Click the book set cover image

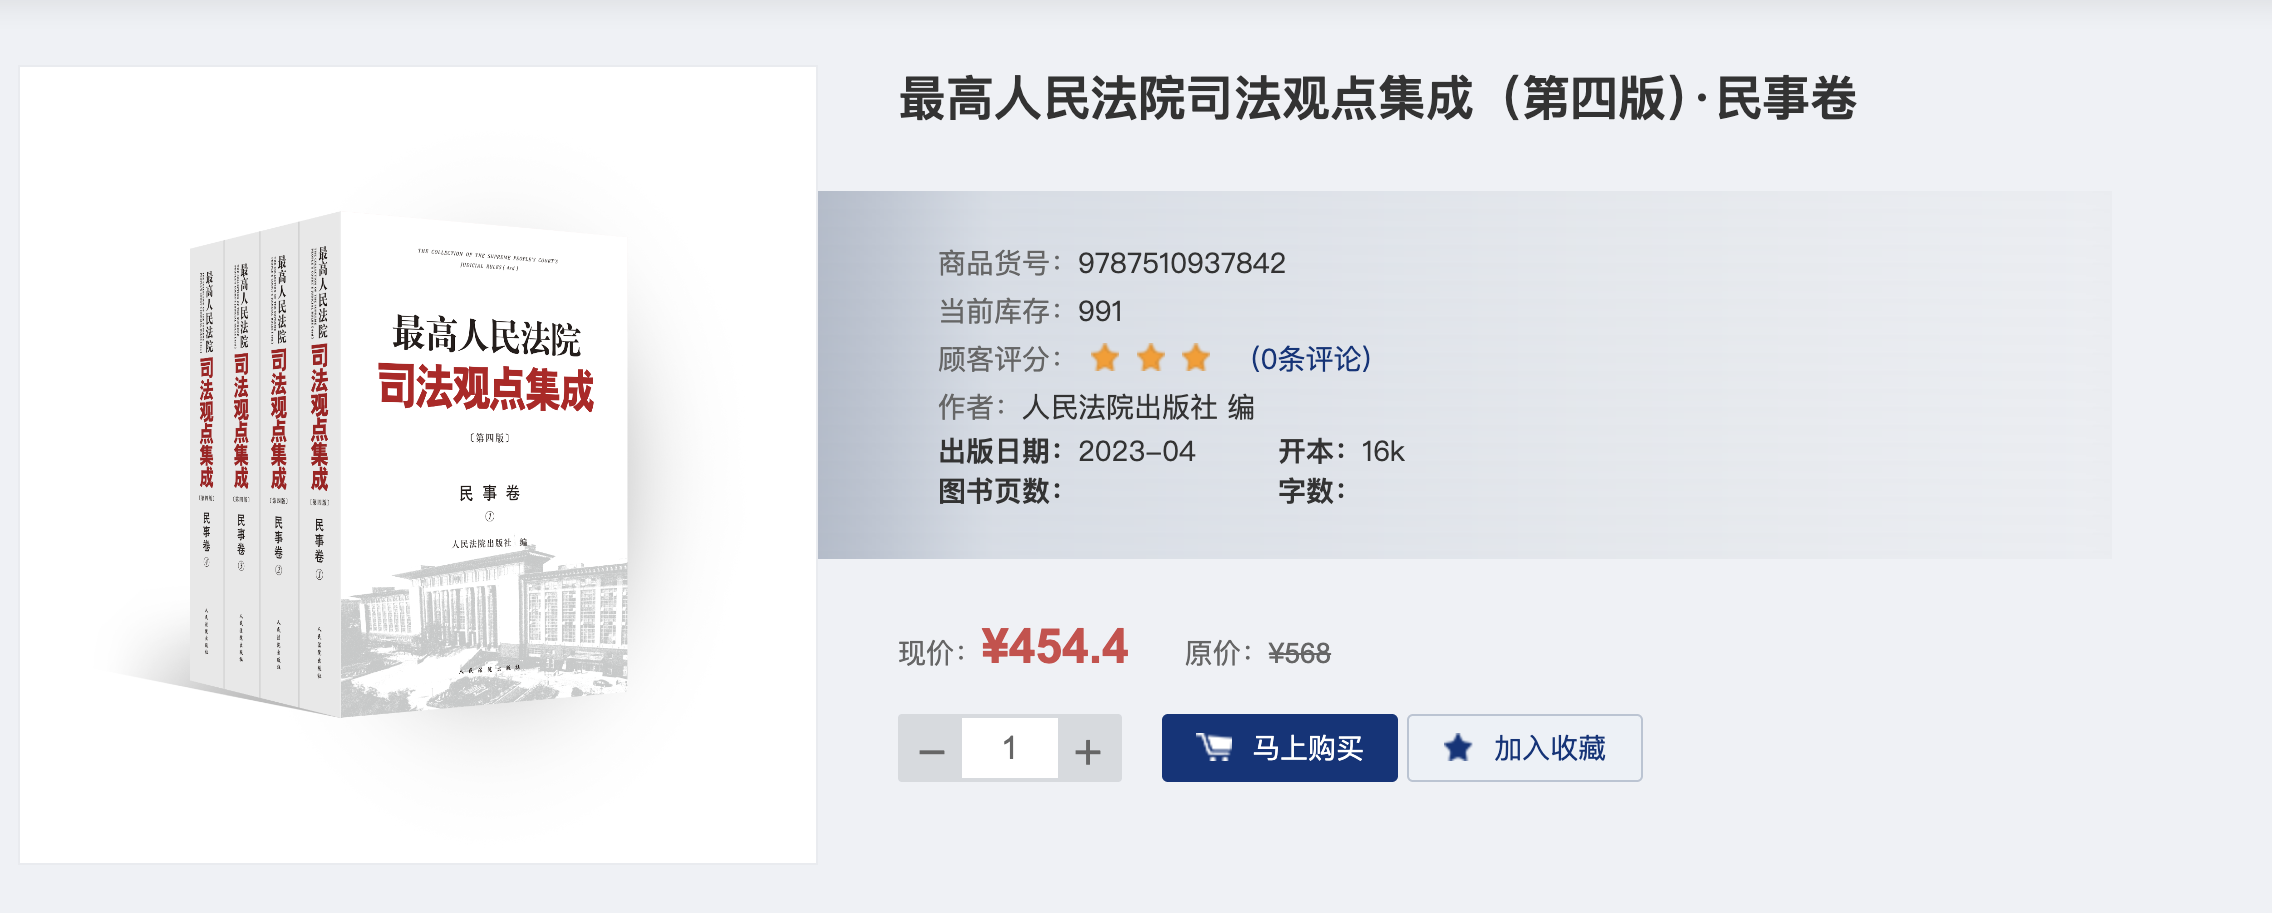pos(418,465)
